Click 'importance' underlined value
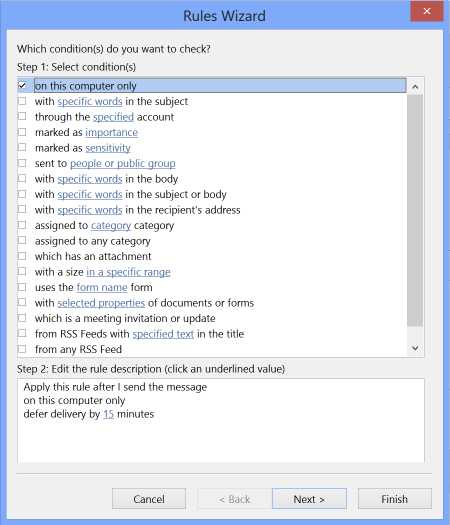This screenshot has height=525, width=450. [x=111, y=133]
